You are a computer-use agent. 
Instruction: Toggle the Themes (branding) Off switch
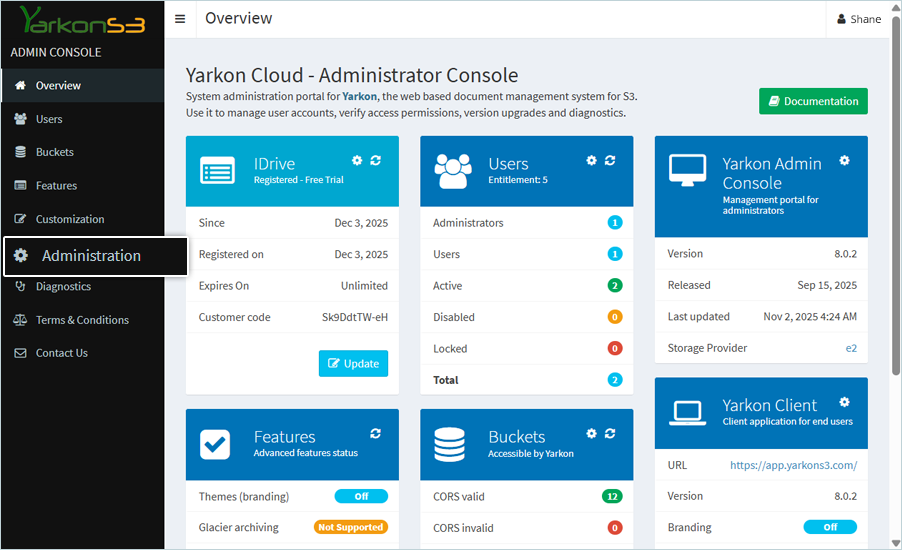(361, 496)
